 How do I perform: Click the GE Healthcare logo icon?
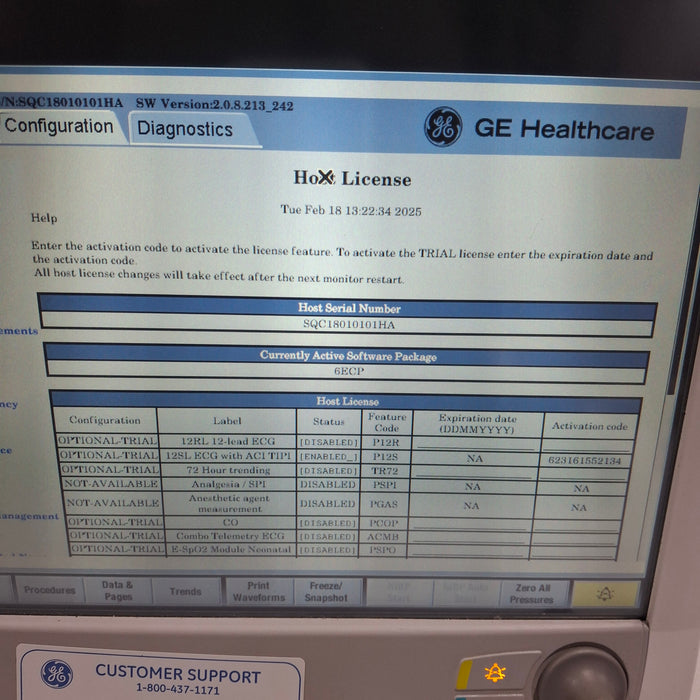443,127
